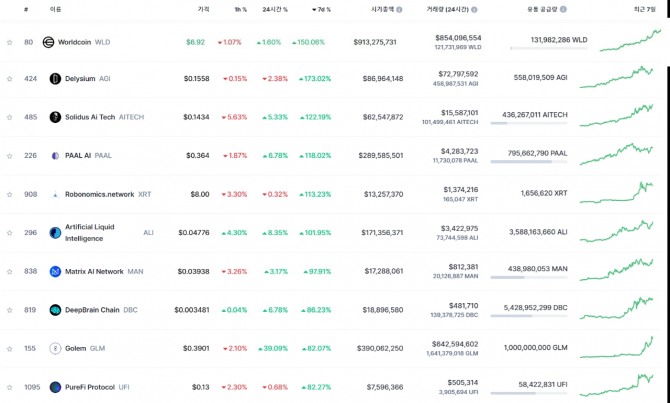670x403 pixels.
Task: Click the Robonomics.network logo icon
Action: [55, 194]
